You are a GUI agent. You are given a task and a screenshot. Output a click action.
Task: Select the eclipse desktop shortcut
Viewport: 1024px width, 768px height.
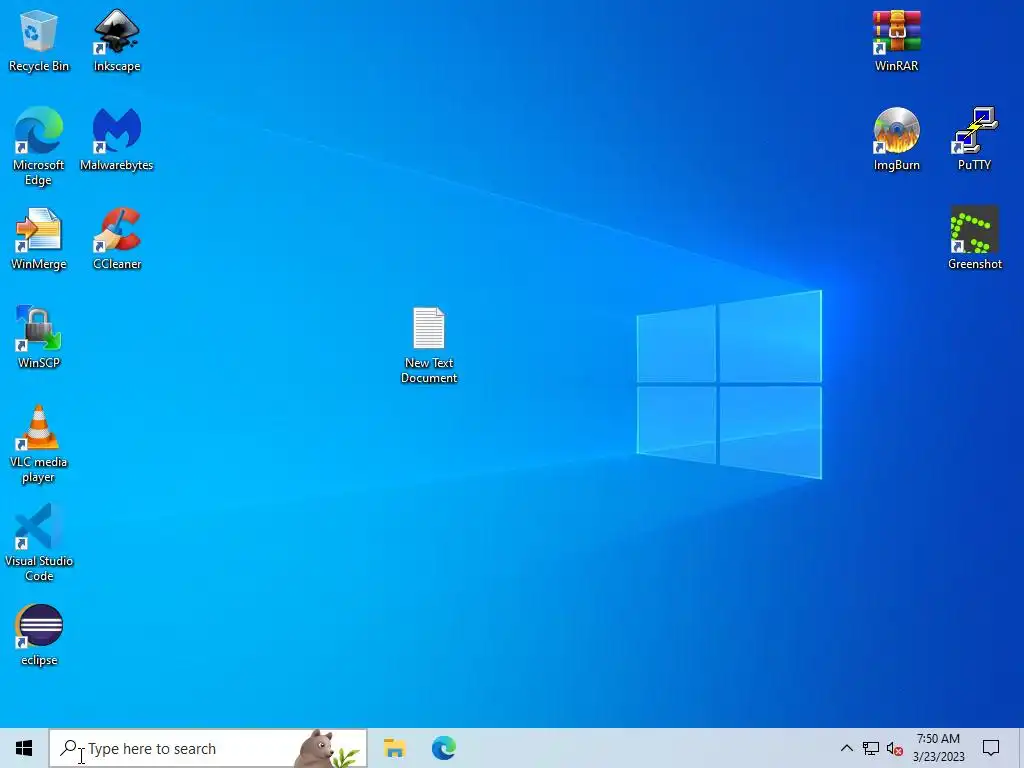pyautogui.click(x=39, y=635)
